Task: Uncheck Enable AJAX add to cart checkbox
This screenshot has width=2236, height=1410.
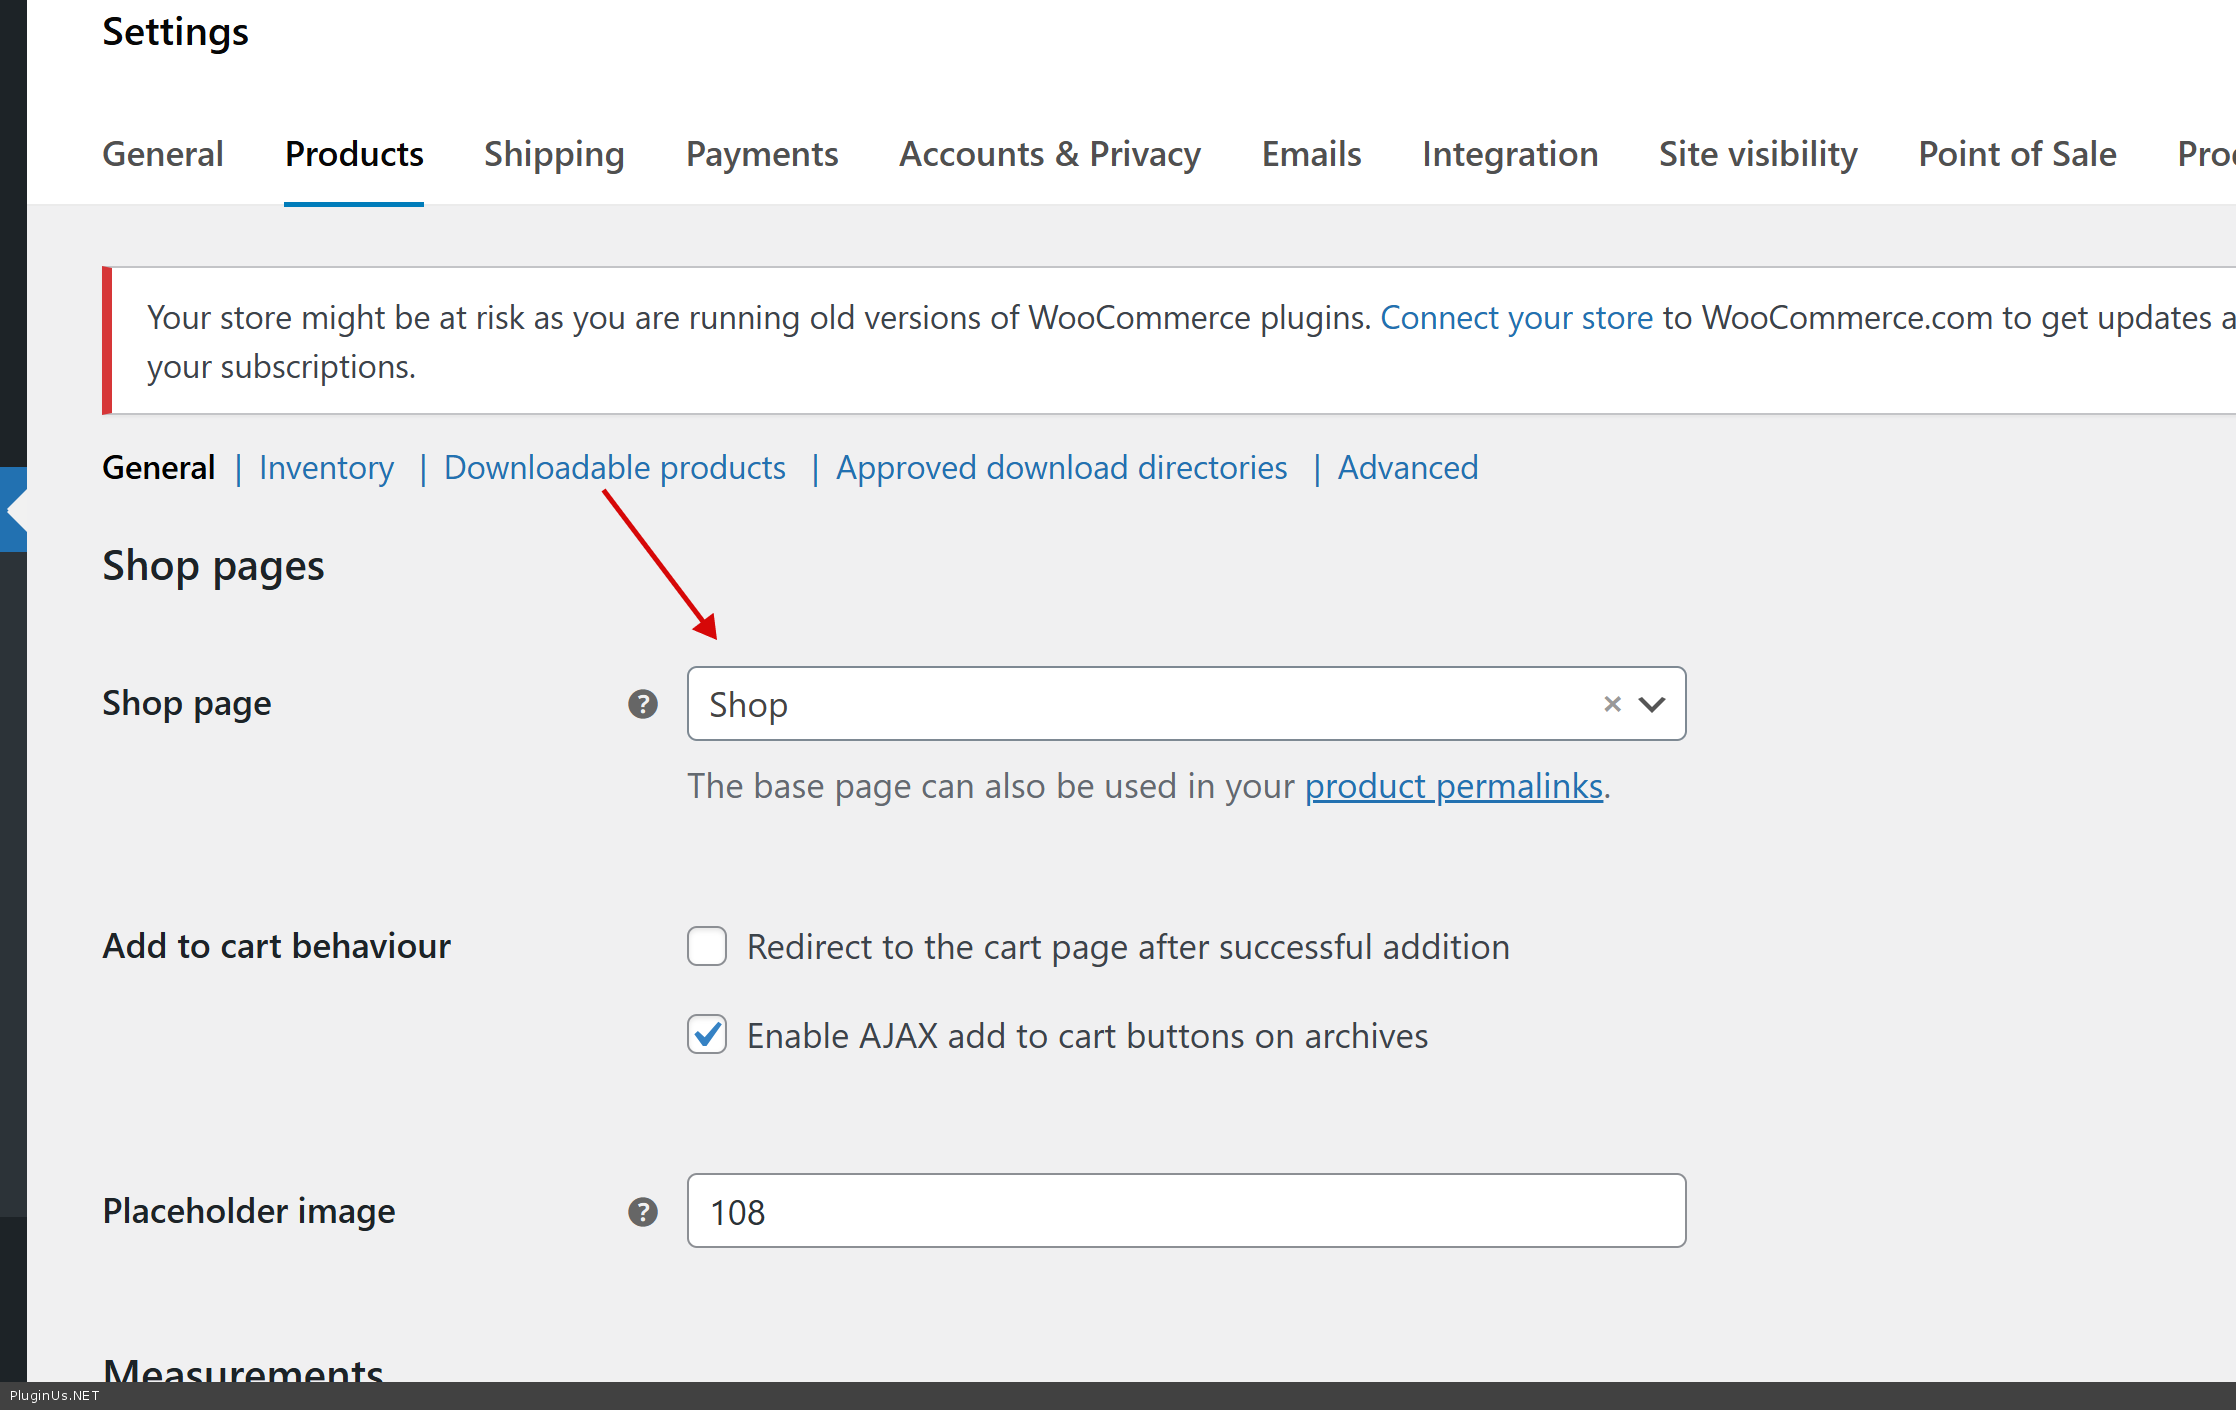Action: click(x=707, y=1035)
